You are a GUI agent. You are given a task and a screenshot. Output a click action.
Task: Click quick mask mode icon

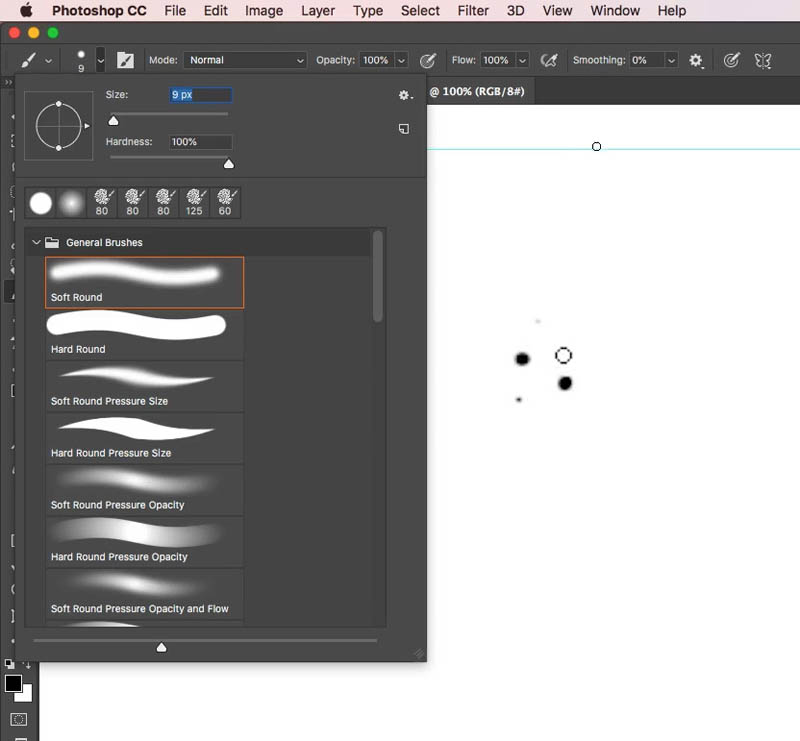point(19,720)
